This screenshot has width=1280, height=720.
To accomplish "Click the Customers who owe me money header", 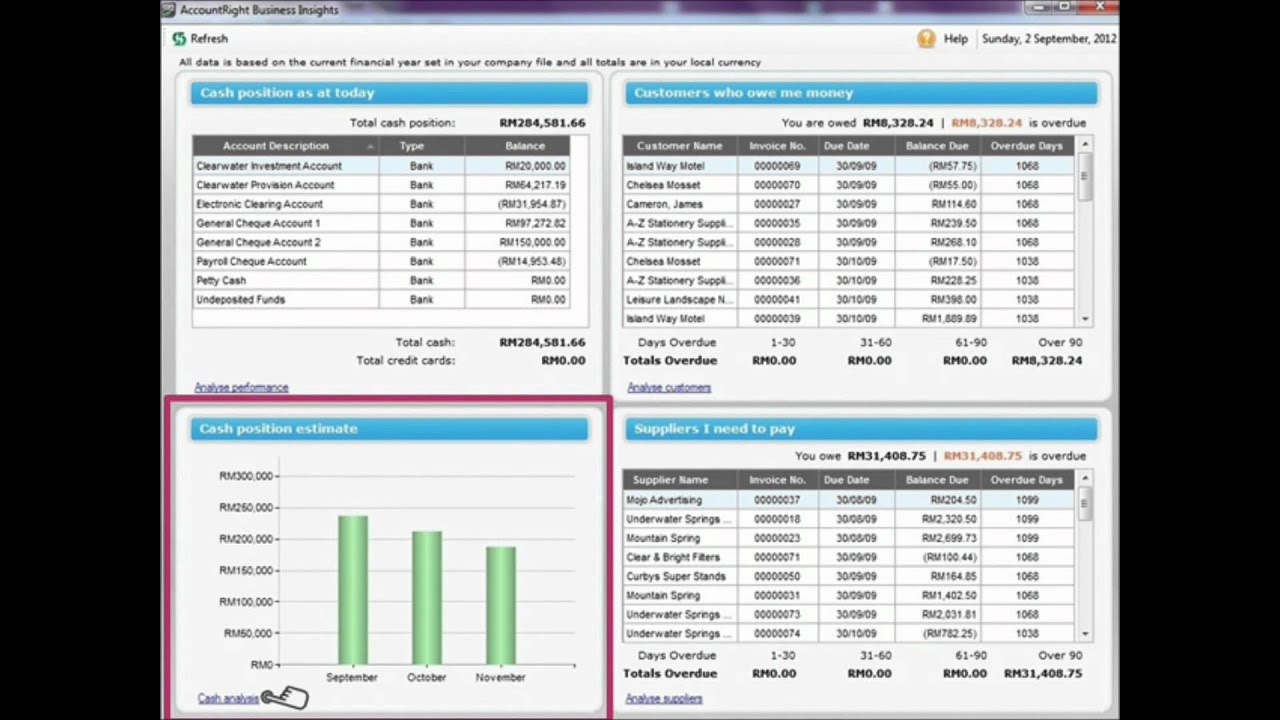I will tap(861, 93).
